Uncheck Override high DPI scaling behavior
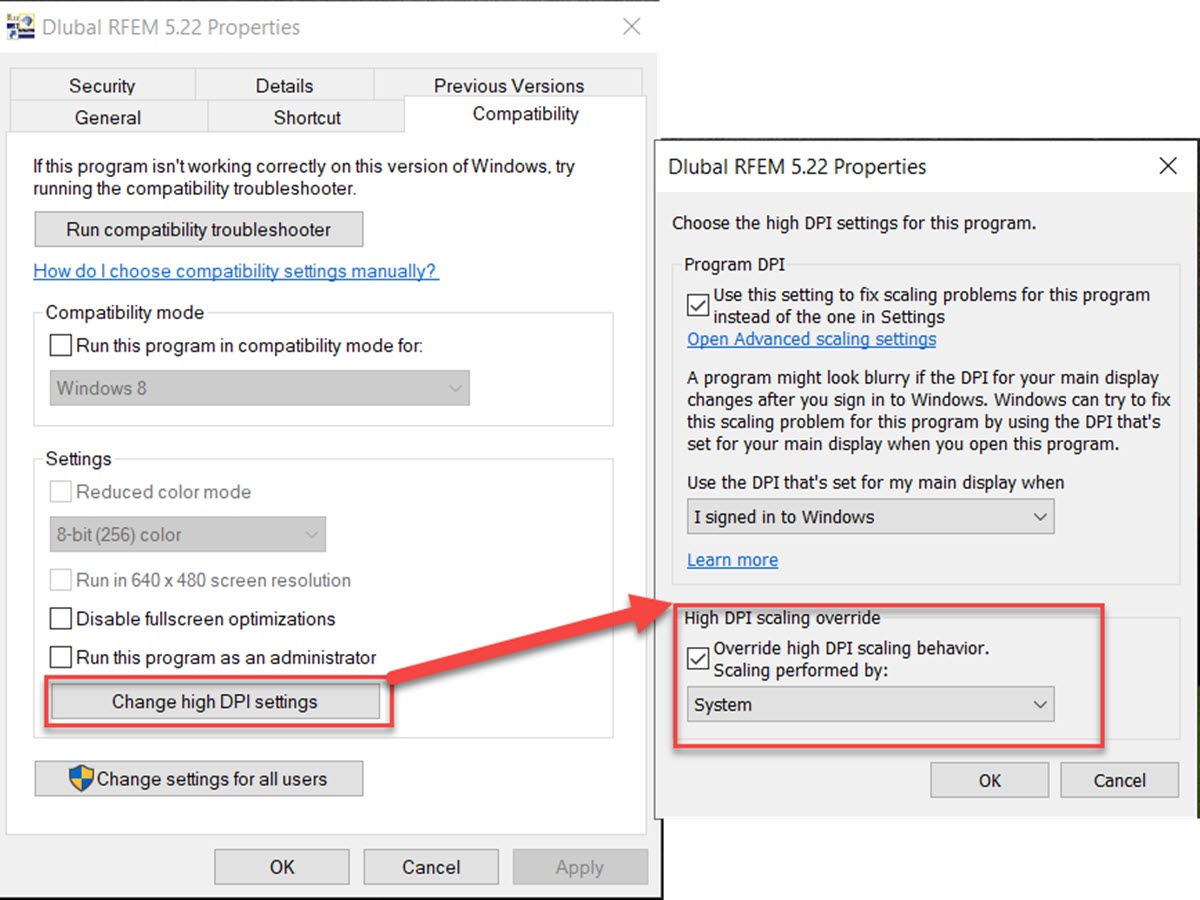The height and width of the screenshot is (900, 1200). [698, 658]
